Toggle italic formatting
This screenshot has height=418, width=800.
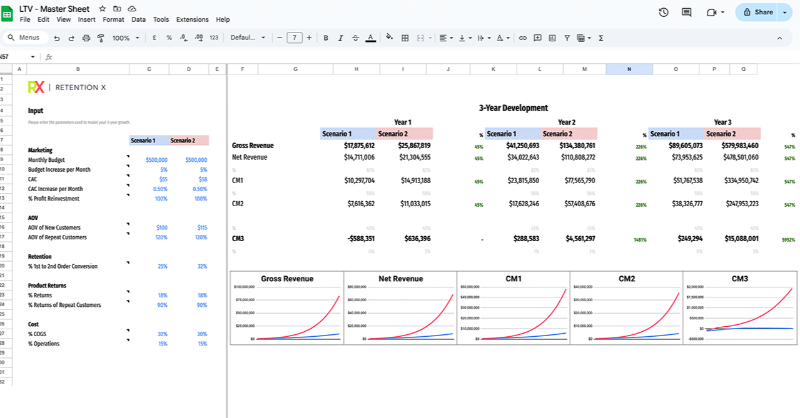click(x=340, y=38)
